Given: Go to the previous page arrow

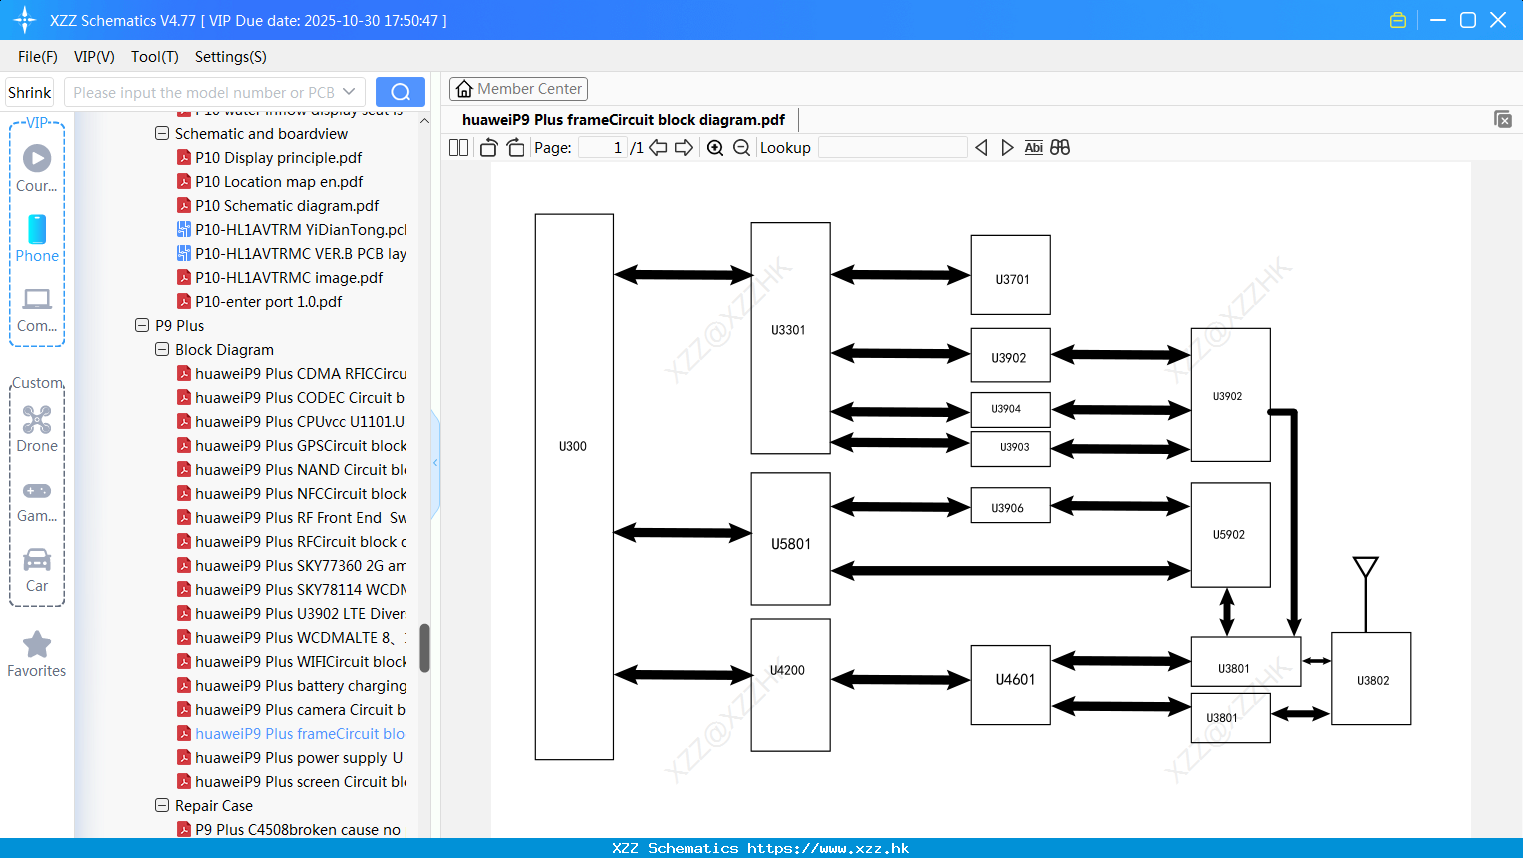Looking at the screenshot, I should click(658, 148).
